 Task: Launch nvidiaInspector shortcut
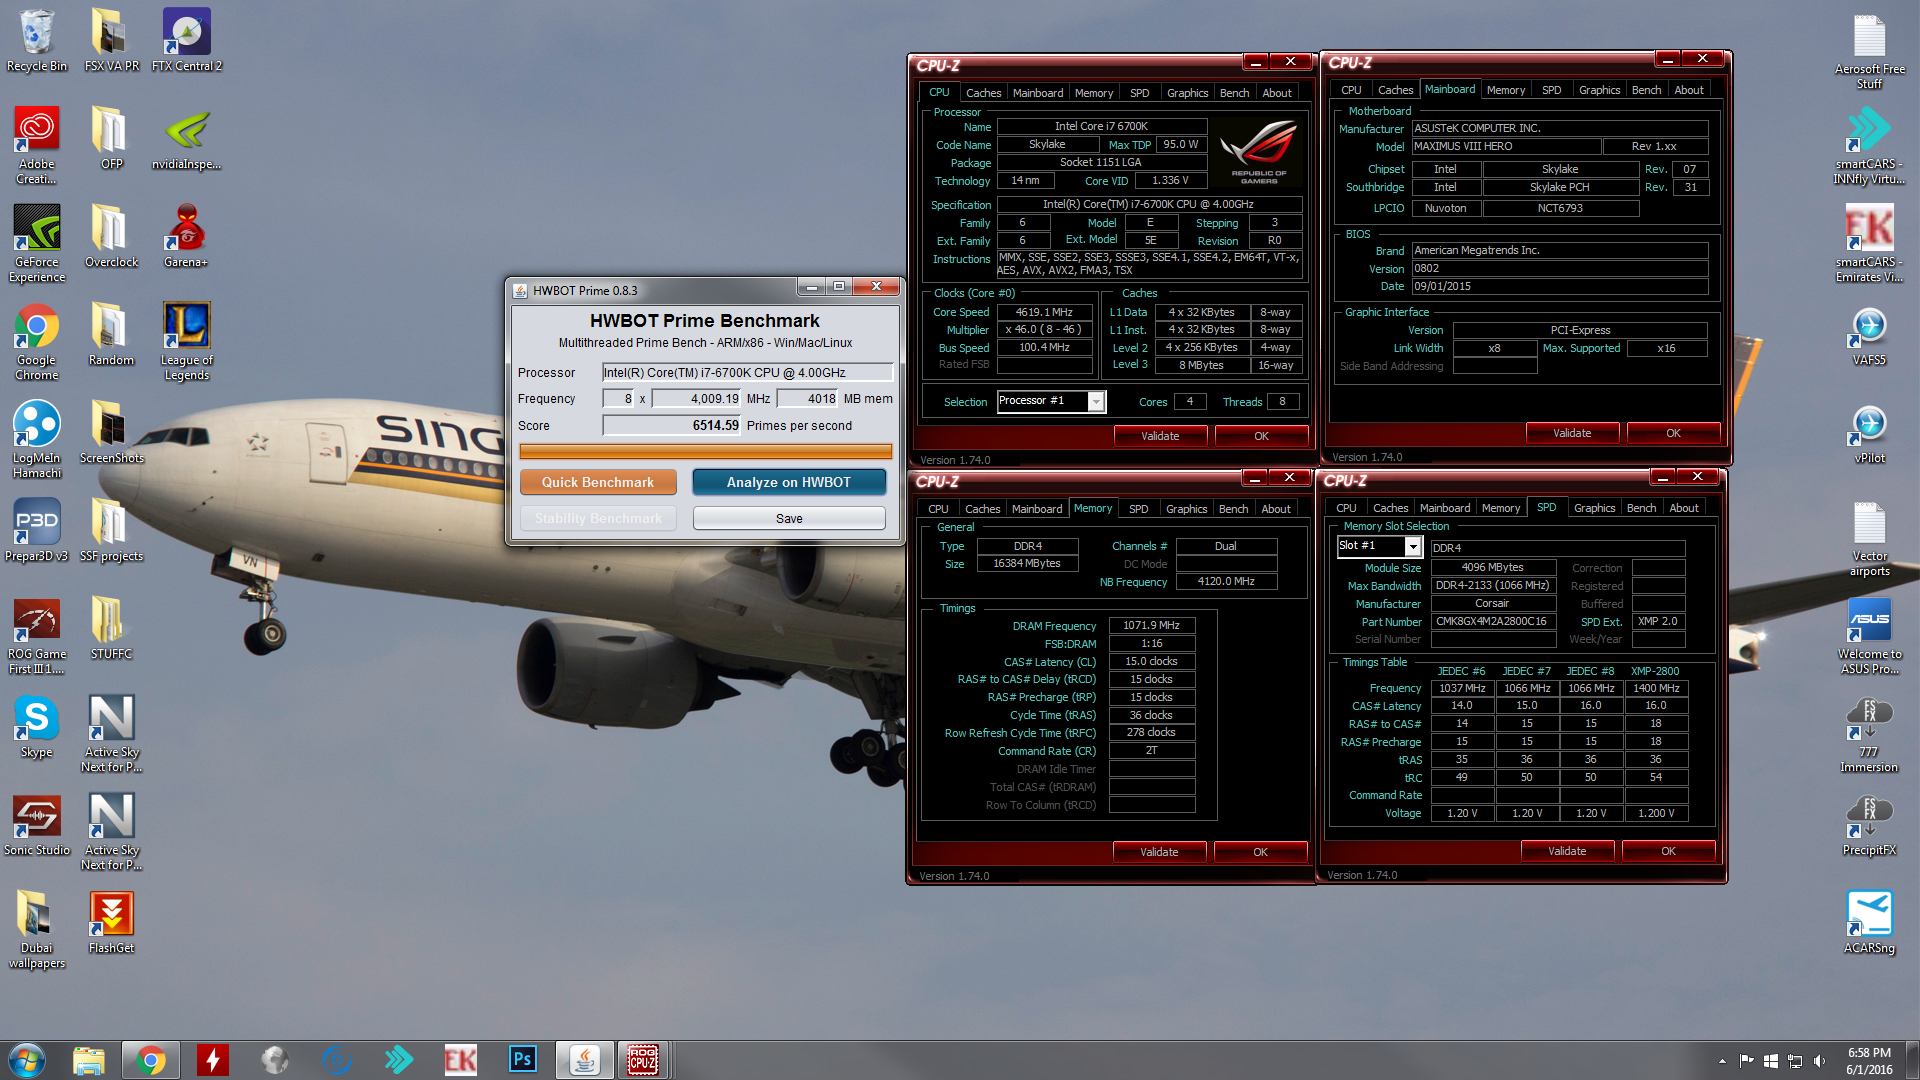pyautogui.click(x=187, y=138)
